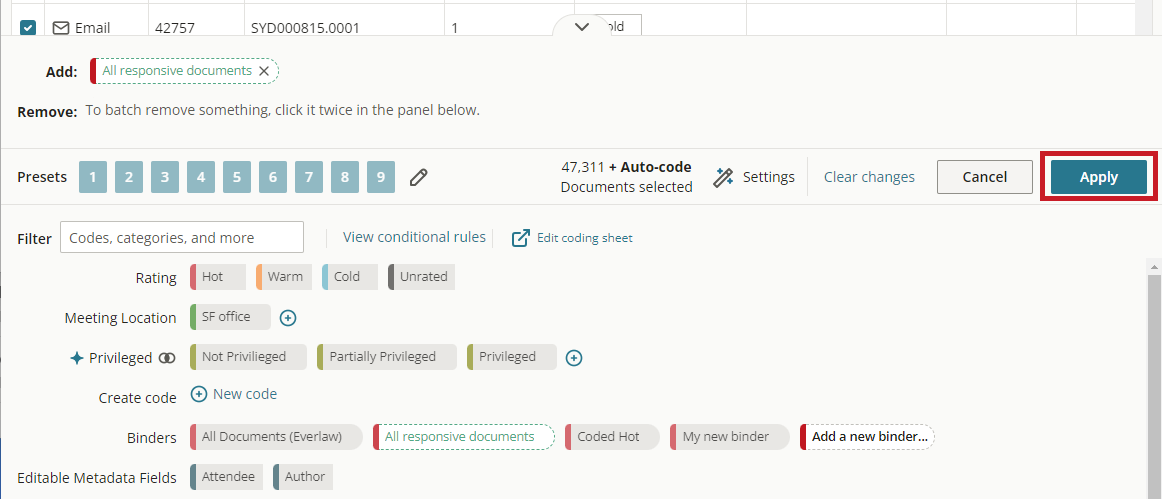This screenshot has width=1162, height=499.
Task: Open the Auto-code Settings wand icon
Action: point(723,177)
